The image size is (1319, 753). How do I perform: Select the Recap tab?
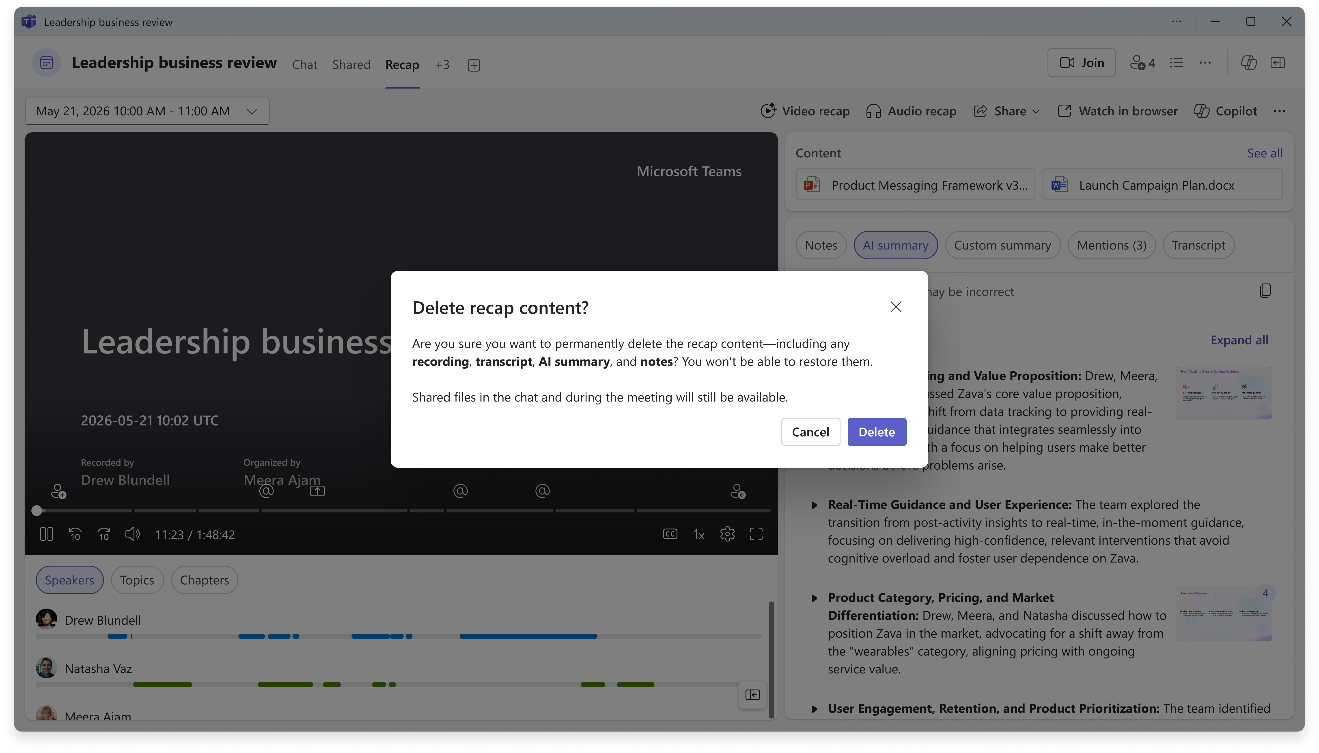pyautogui.click(x=402, y=64)
